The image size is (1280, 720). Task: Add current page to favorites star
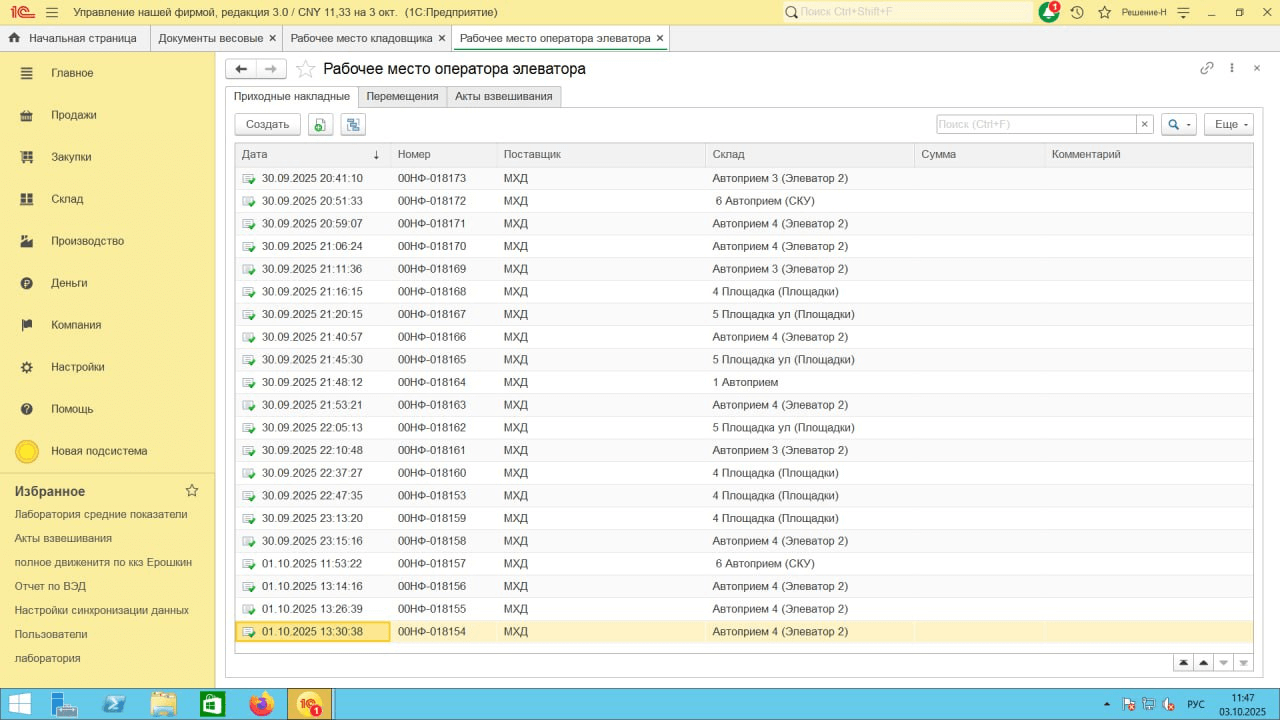tap(306, 69)
